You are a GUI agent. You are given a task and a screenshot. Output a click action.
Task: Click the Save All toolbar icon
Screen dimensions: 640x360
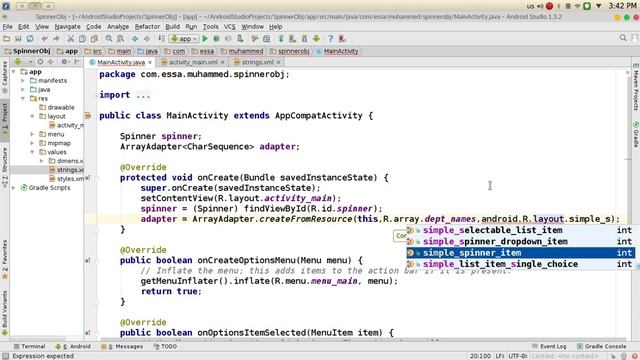pyautogui.click(x=18, y=39)
